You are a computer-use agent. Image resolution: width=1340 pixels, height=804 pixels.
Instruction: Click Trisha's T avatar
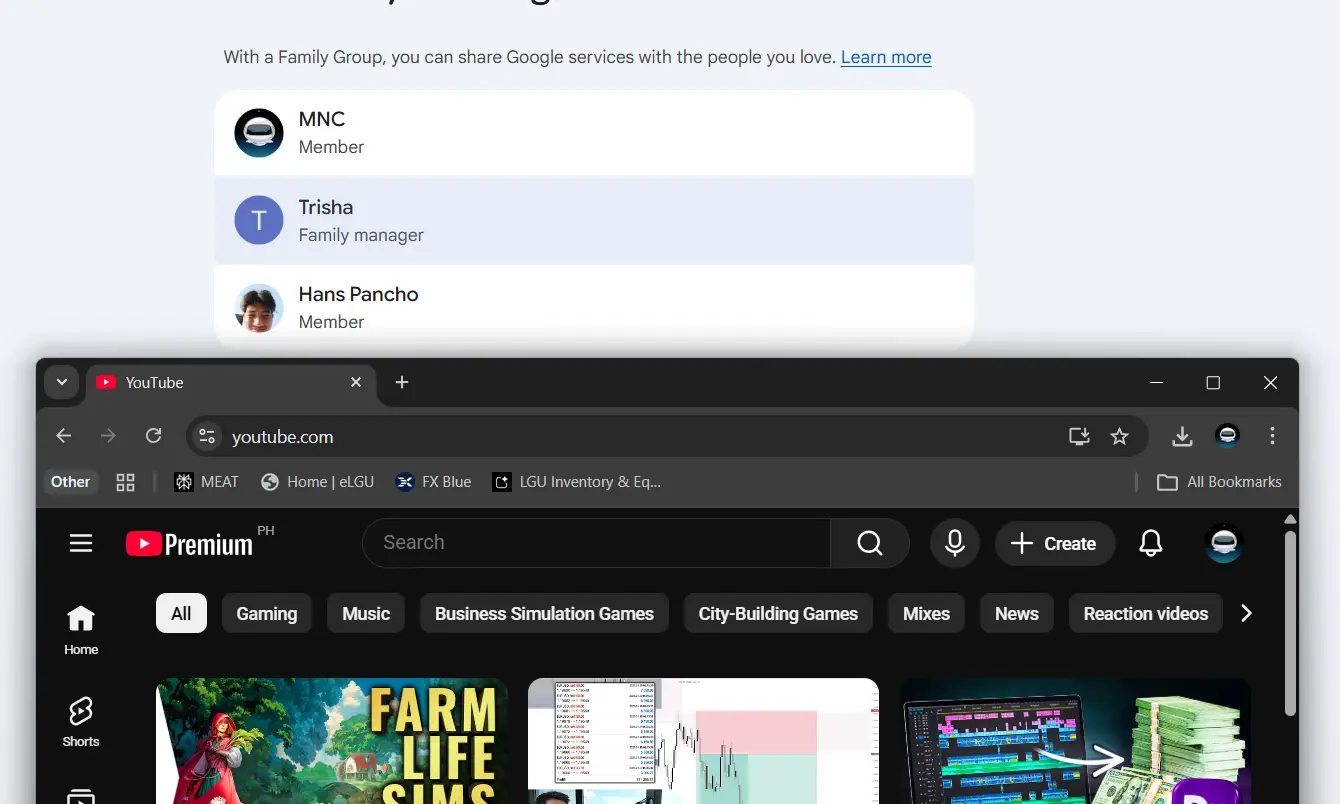pos(259,220)
